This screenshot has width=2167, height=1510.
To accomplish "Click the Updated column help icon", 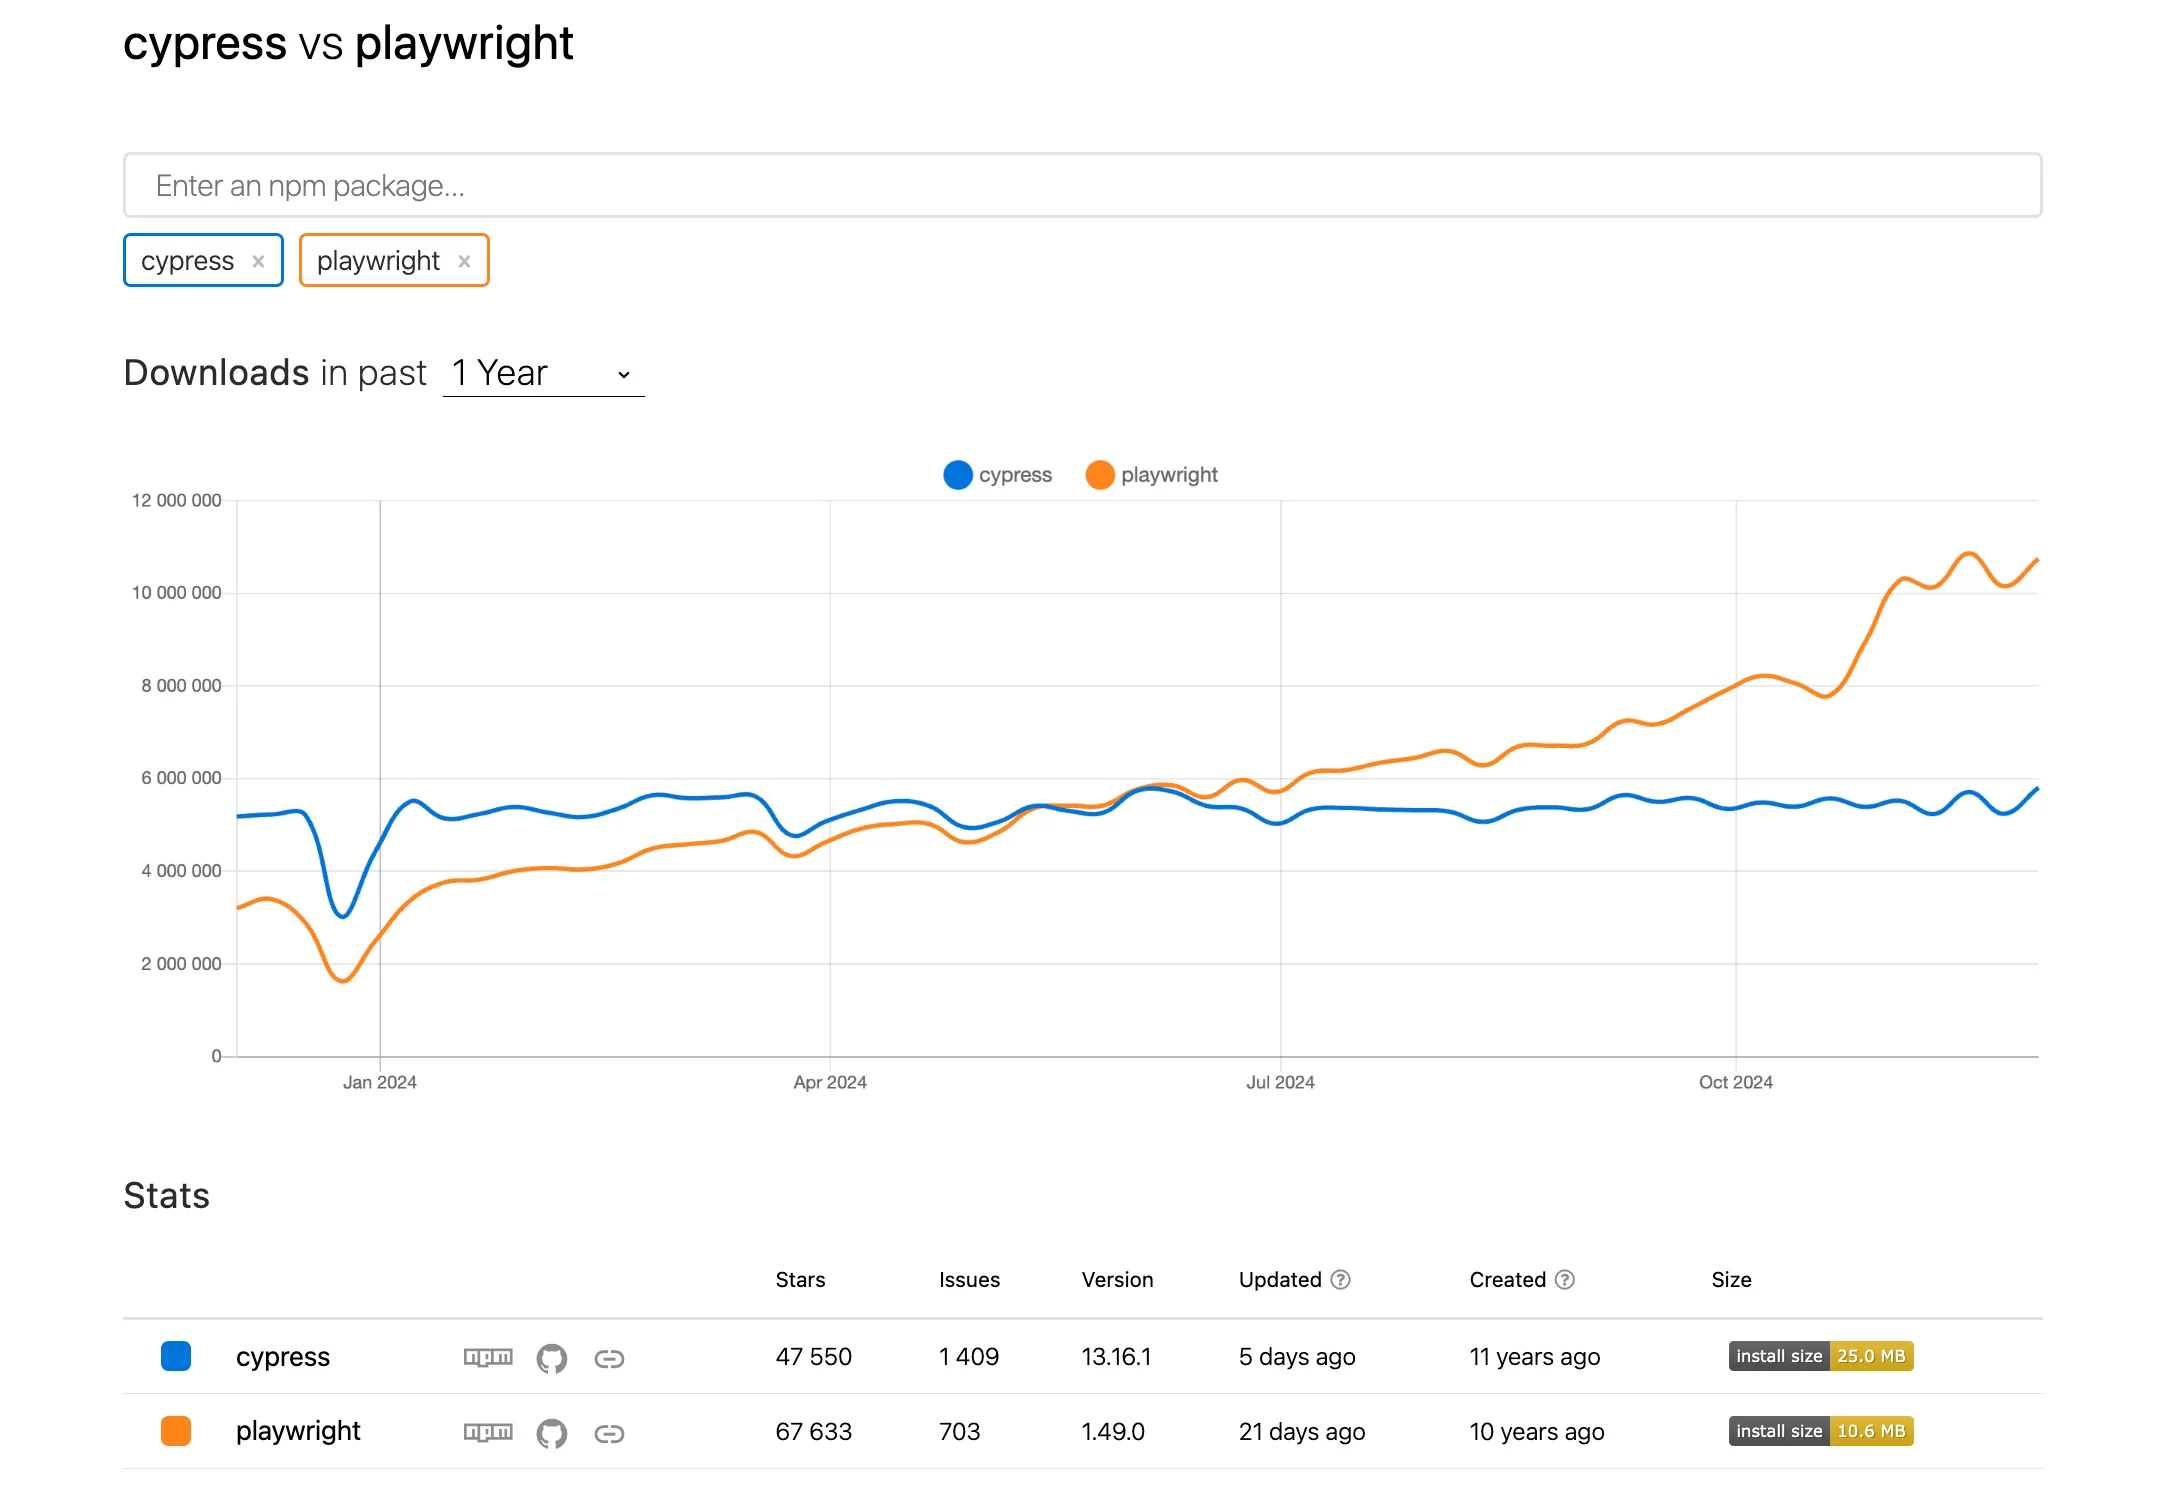I will coord(1341,1280).
